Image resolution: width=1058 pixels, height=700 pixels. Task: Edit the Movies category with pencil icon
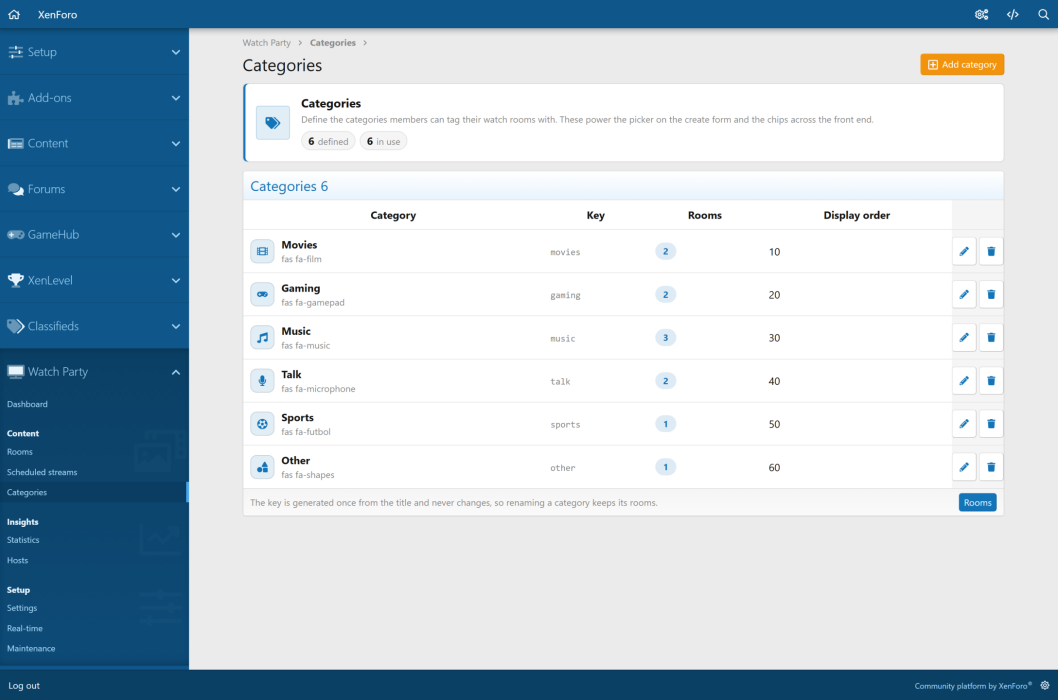pyautogui.click(x=964, y=251)
